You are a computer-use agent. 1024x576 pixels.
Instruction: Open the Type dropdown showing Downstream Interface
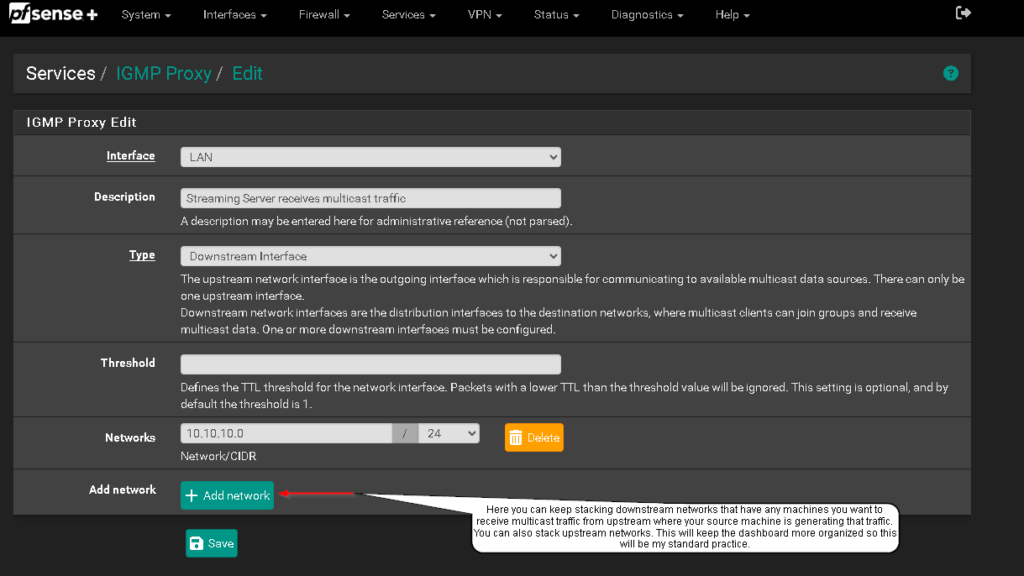(370, 256)
